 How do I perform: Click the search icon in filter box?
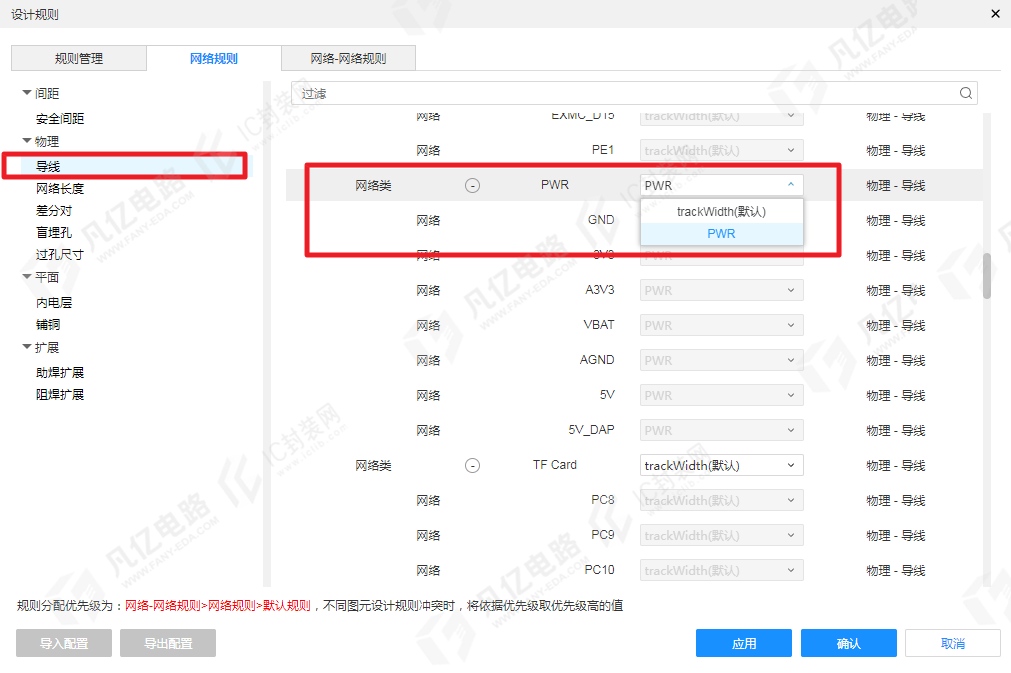pos(965,93)
